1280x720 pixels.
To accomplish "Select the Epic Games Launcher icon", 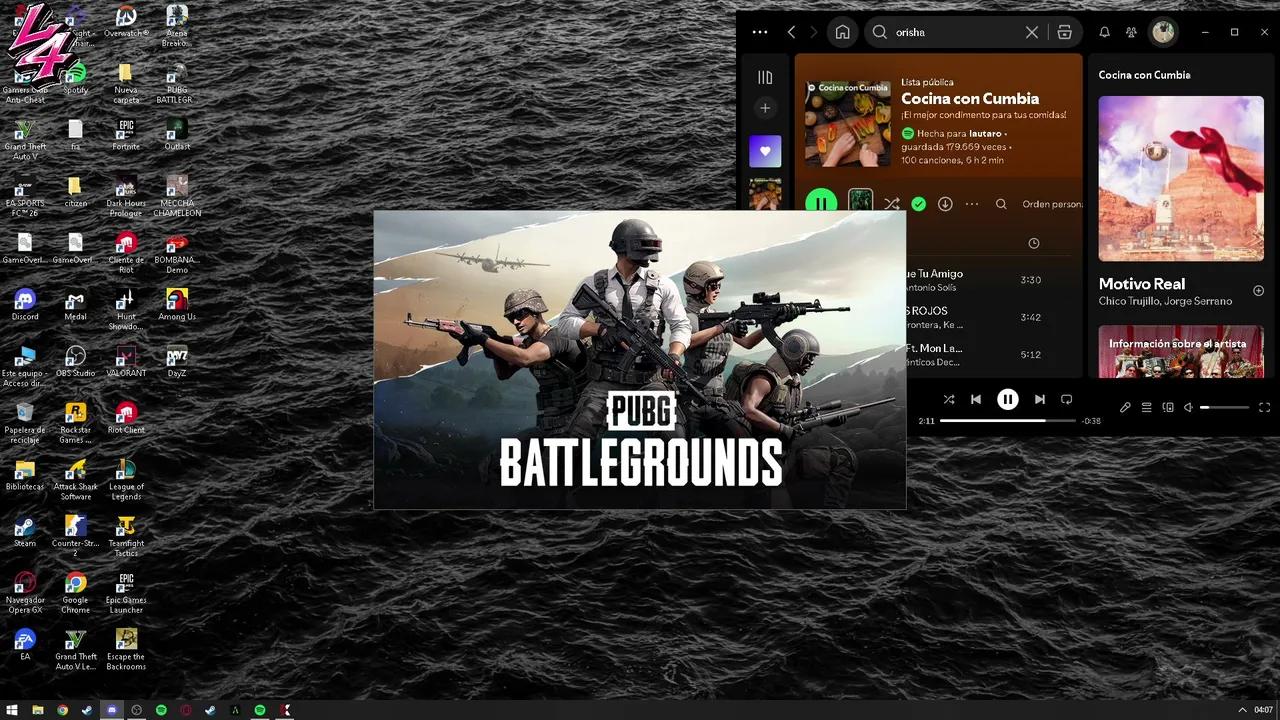I will coord(126,594).
